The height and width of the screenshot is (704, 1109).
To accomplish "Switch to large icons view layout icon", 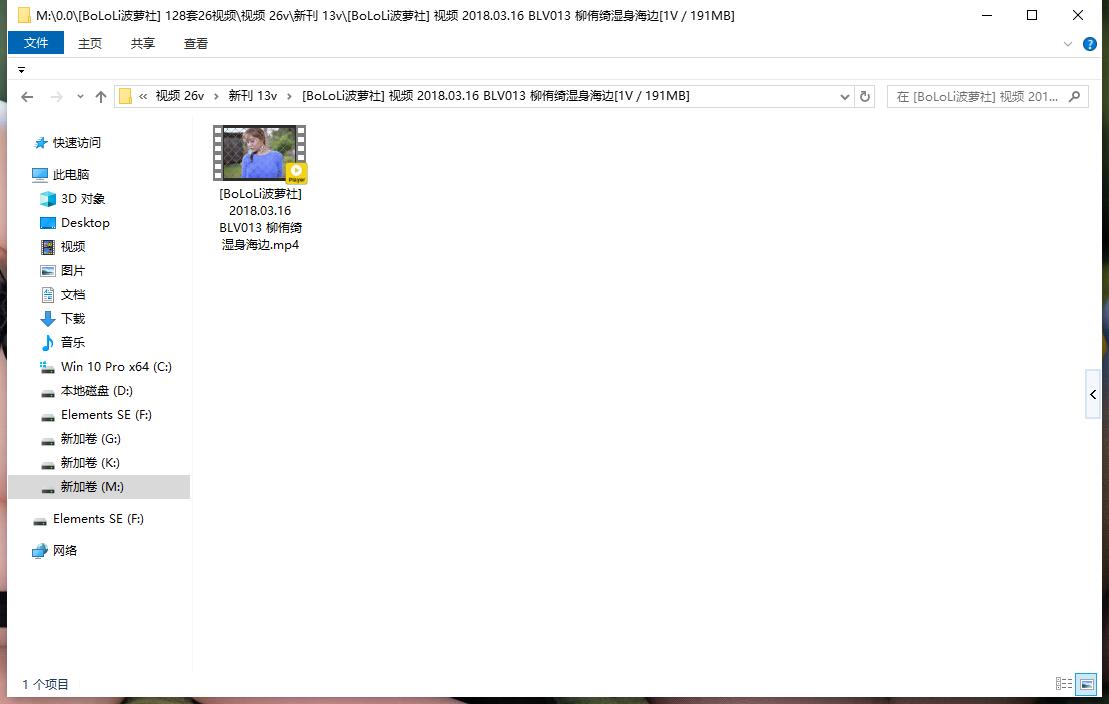I will 1086,683.
